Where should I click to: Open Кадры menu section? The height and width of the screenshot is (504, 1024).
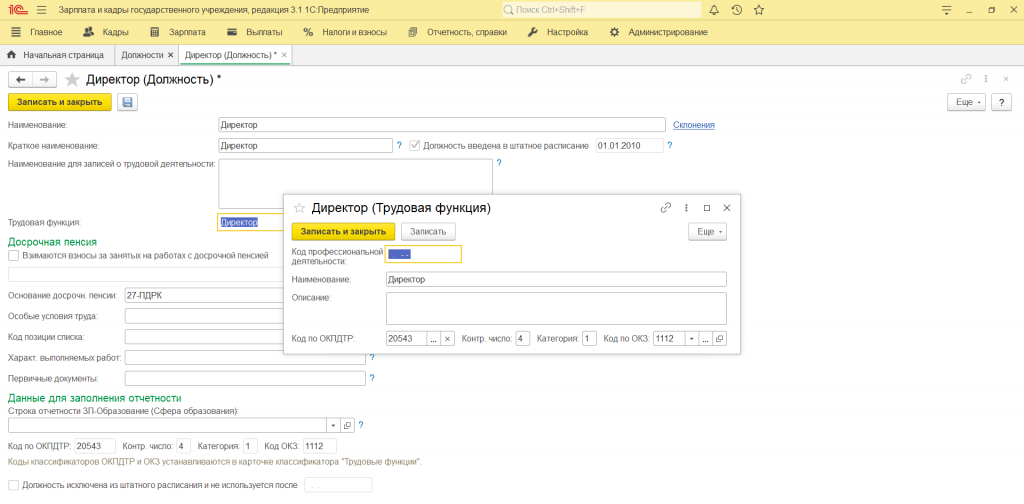pyautogui.click(x=106, y=32)
